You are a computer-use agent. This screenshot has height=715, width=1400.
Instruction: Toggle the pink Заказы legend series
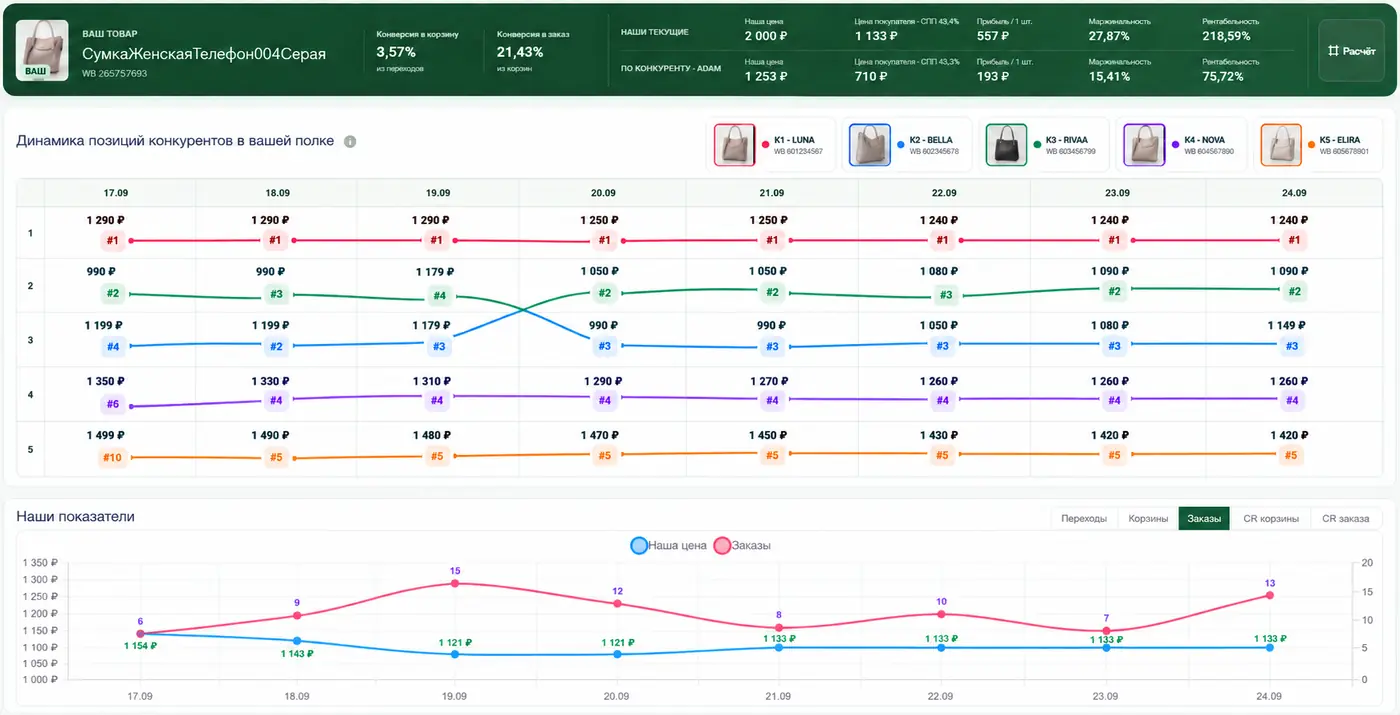click(742, 545)
